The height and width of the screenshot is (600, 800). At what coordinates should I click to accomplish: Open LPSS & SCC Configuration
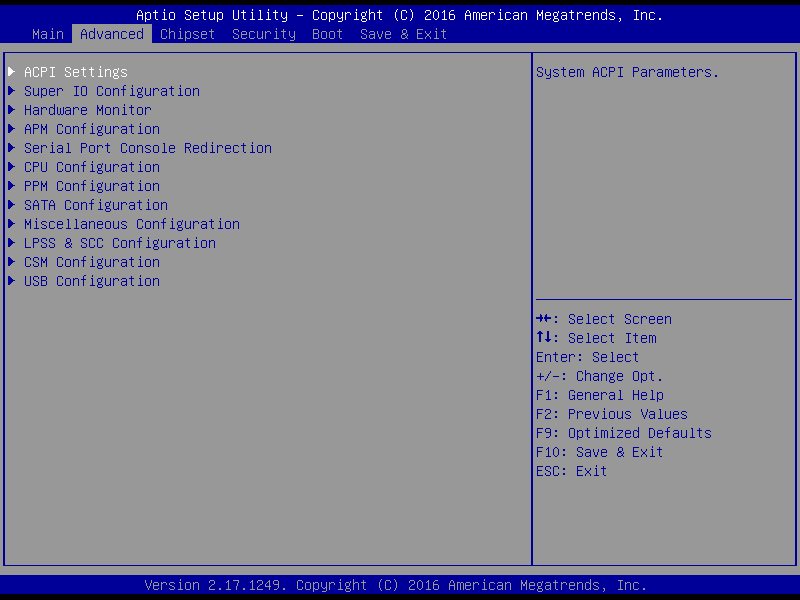coord(120,243)
